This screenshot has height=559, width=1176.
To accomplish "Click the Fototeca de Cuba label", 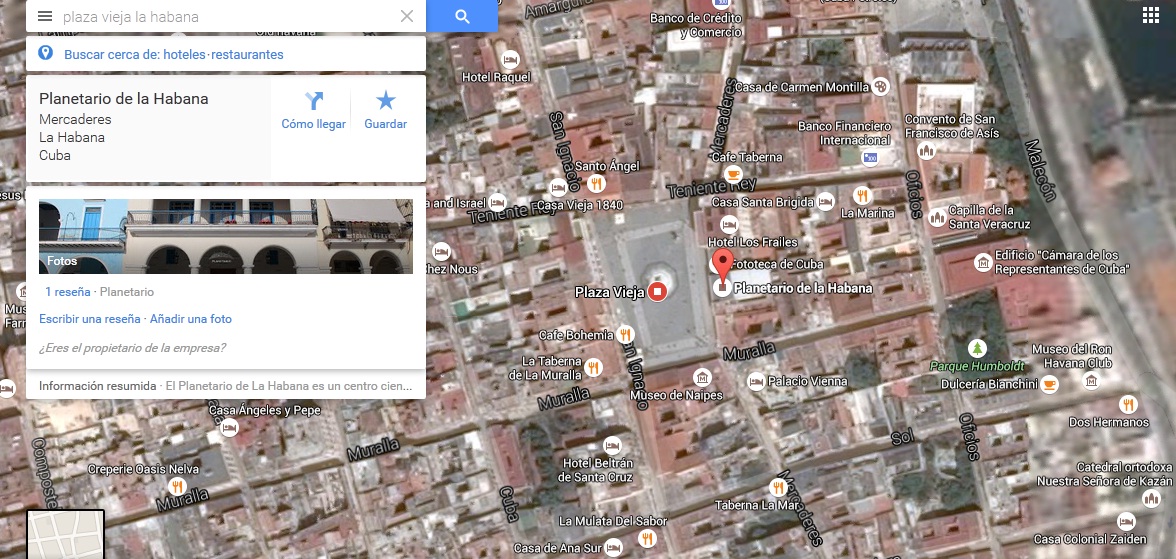I will click(x=777, y=263).
